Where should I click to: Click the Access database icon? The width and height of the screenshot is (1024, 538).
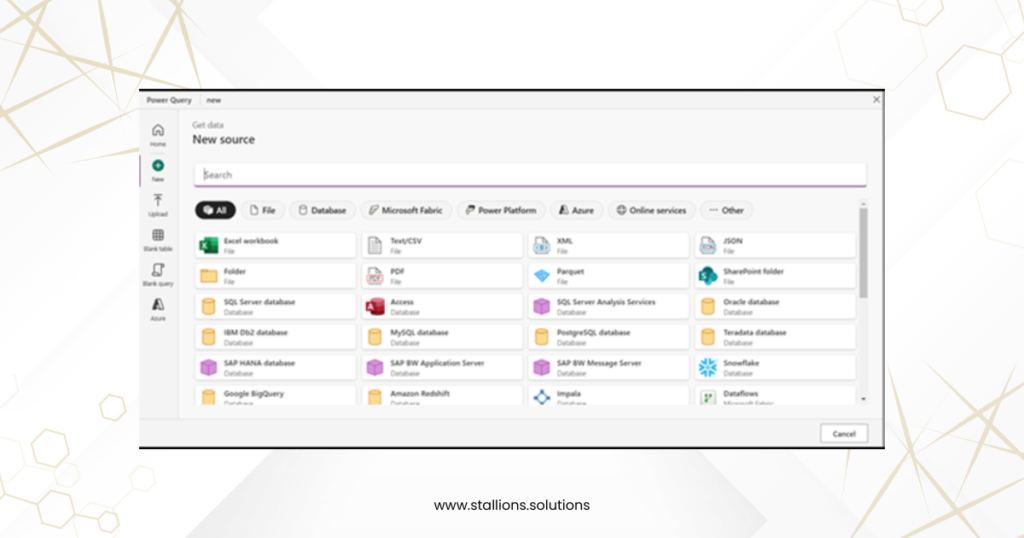[375, 306]
